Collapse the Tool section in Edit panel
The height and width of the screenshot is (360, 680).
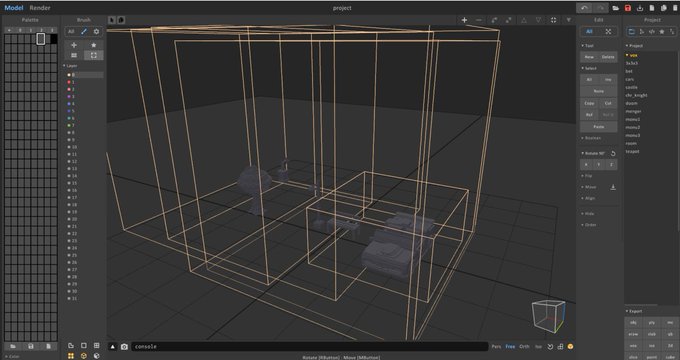[x=588, y=46]
